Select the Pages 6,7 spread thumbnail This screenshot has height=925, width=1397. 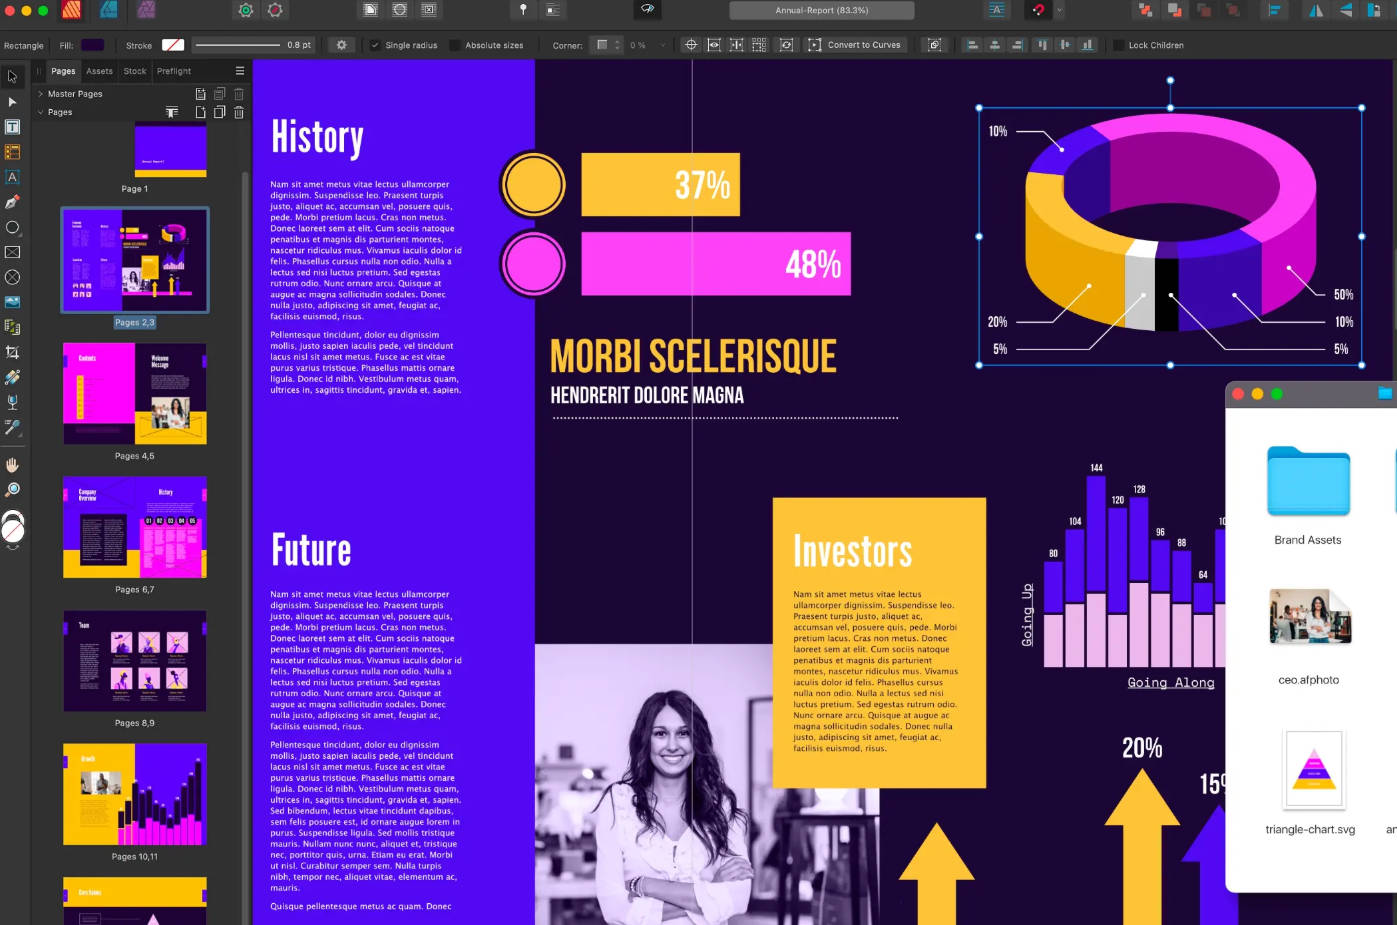click(134, 528)
